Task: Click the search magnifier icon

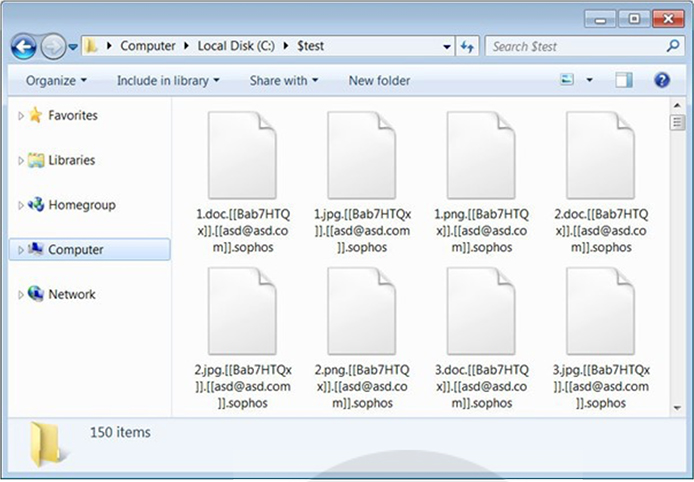Action: click(x=673, y=46)
